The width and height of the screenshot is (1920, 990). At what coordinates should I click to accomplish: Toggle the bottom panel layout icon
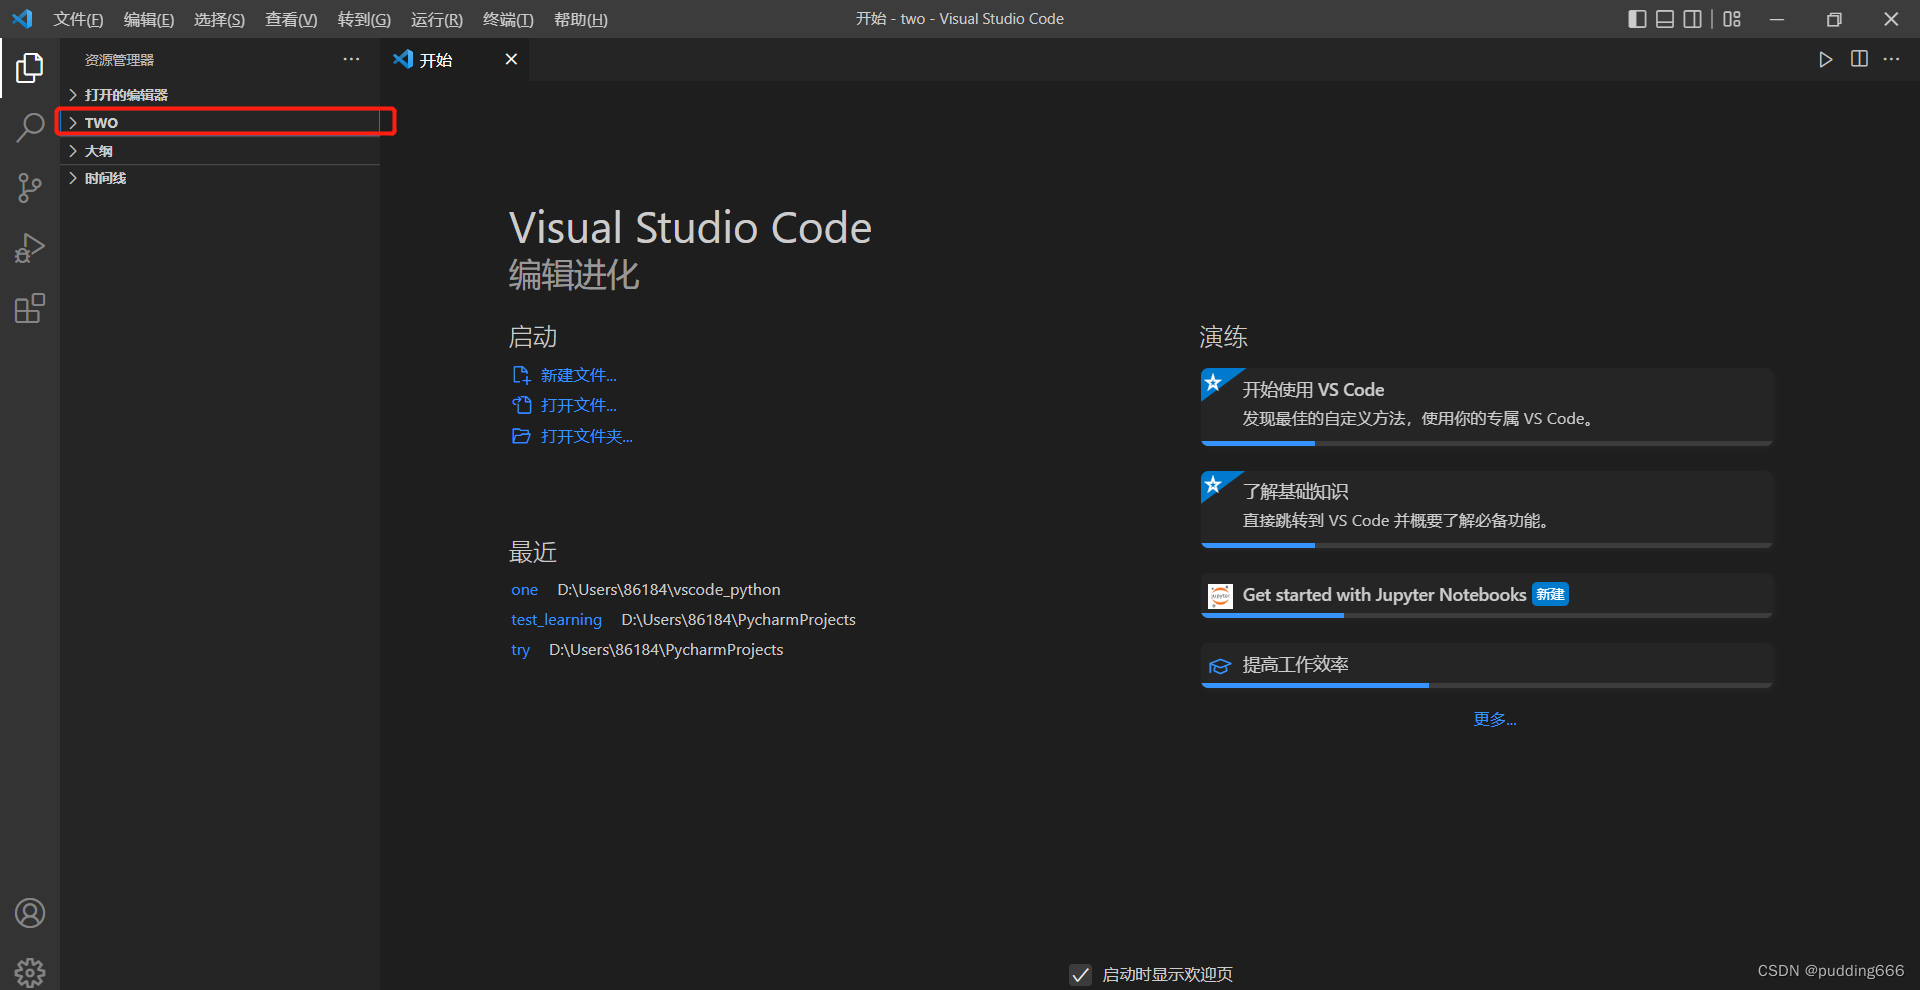(1665, 19)
